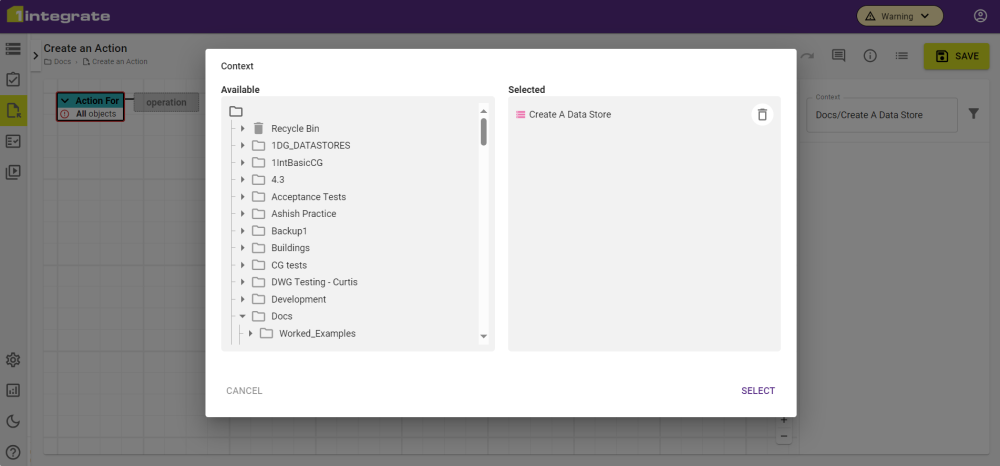The image size is (1000, 466).
Task: Open the list view icon in toolbar
Action: (x=901, y=56)
